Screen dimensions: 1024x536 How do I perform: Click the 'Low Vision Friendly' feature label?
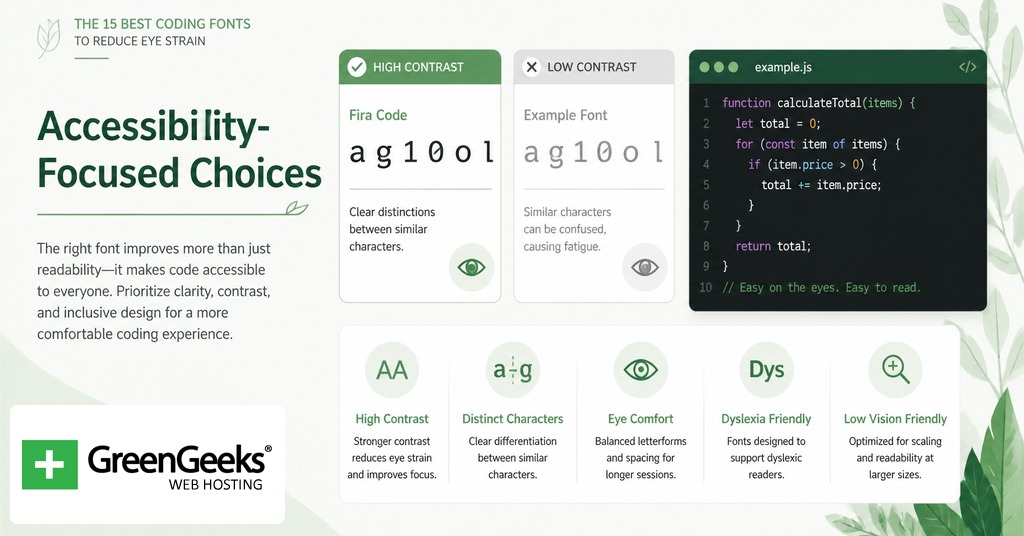pyautogui.click(x=895, y=419)
